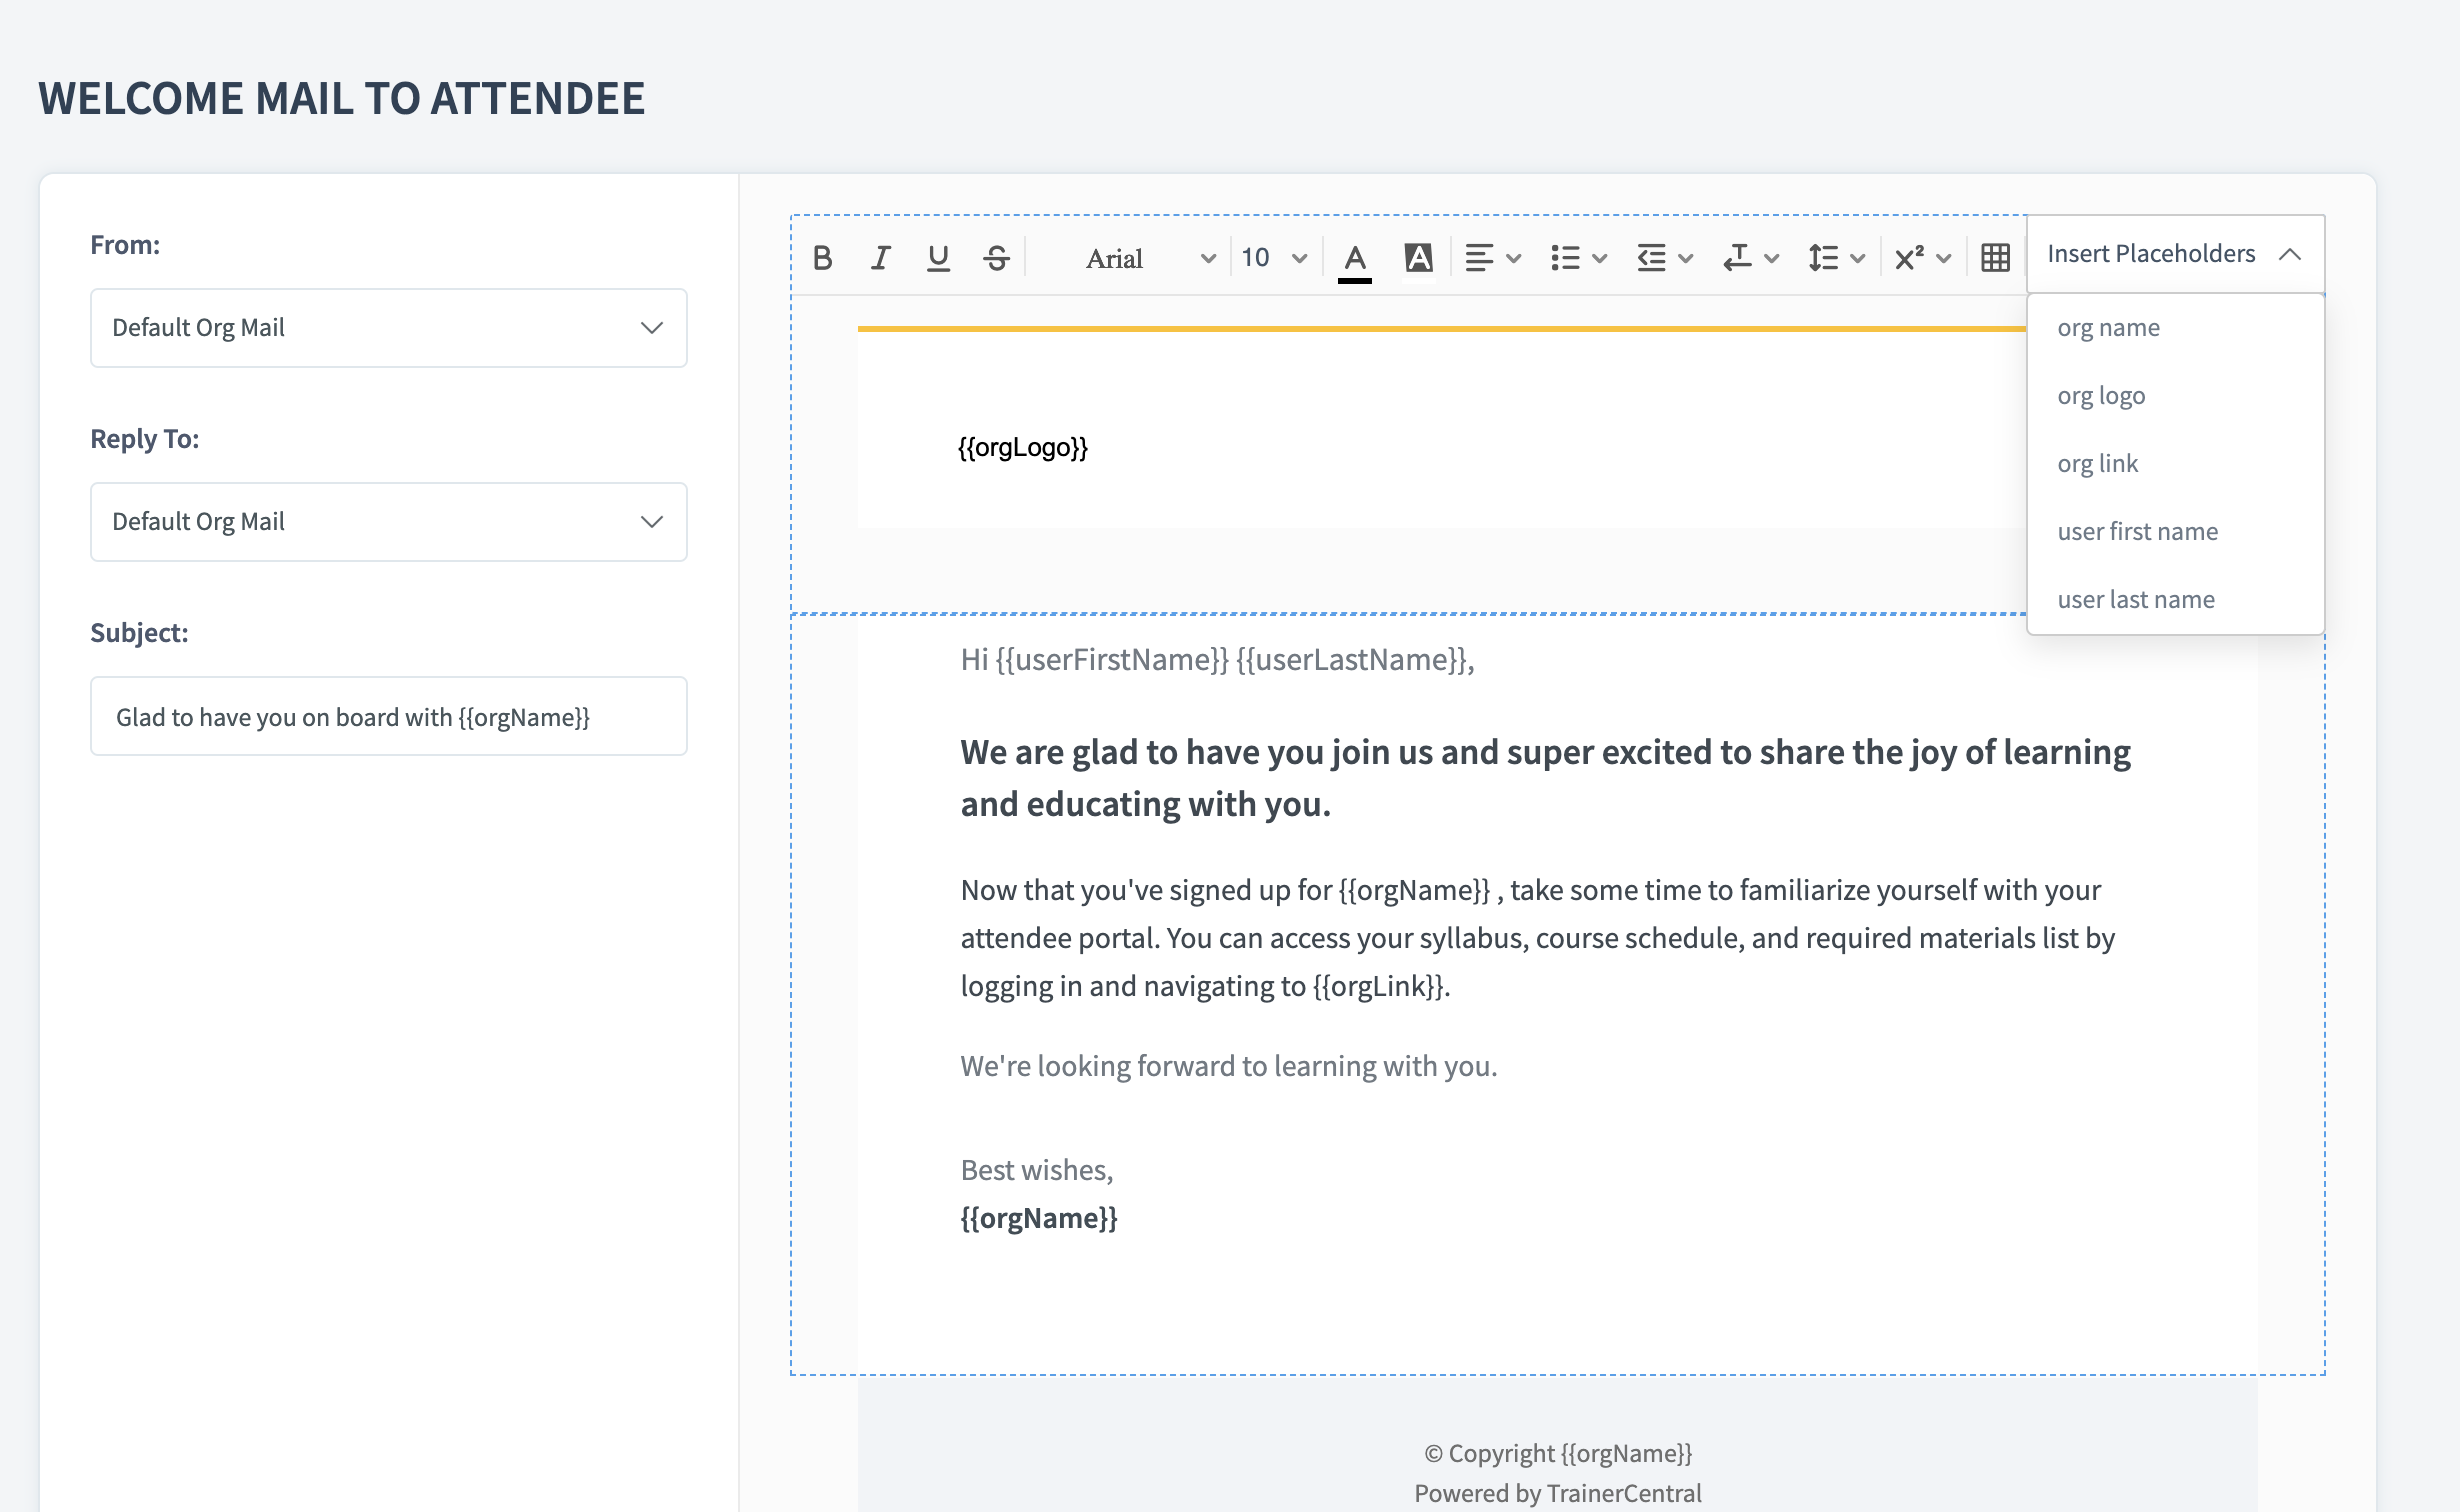Open the indent options
The image size is (2460, 1512).
pos(1664,258)
